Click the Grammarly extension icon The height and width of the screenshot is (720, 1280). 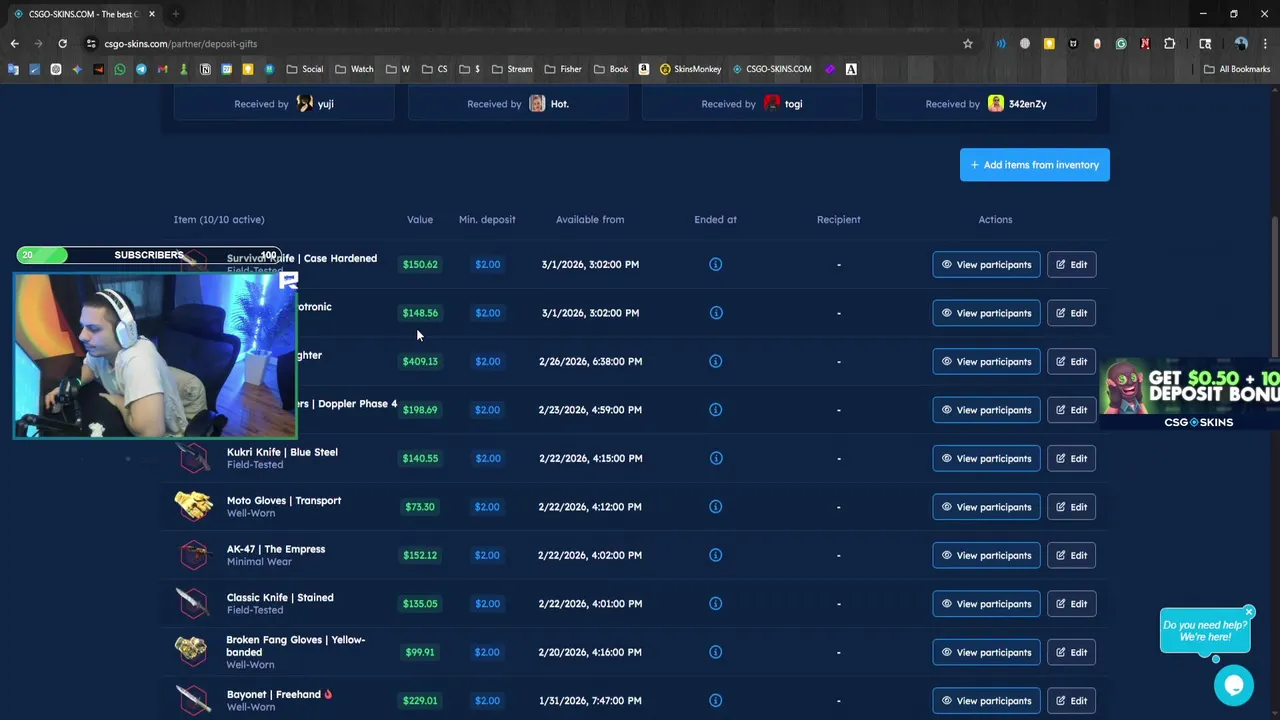(1121, 44)
